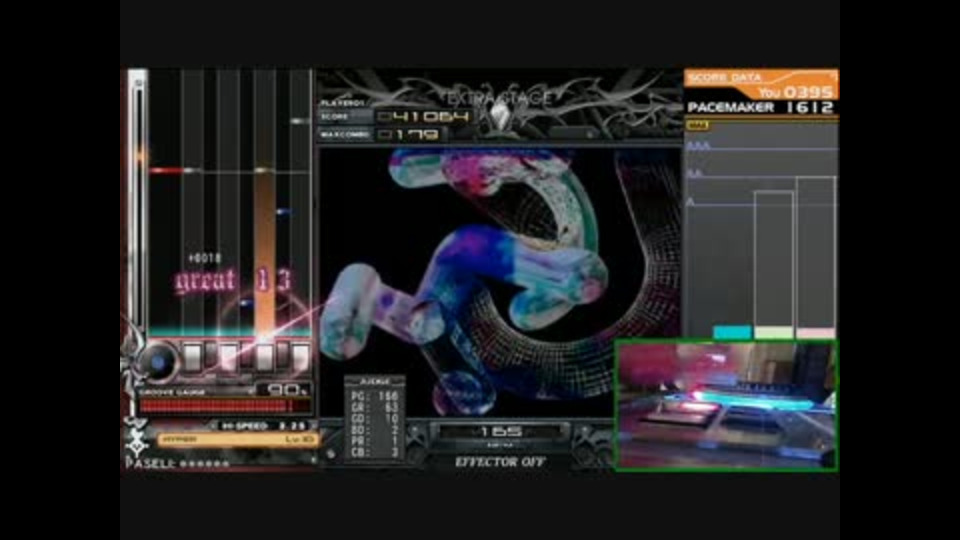Click the red scratch note in the lane
The width and height of the screenshot is (960, 540).
(x=166, y=170)
